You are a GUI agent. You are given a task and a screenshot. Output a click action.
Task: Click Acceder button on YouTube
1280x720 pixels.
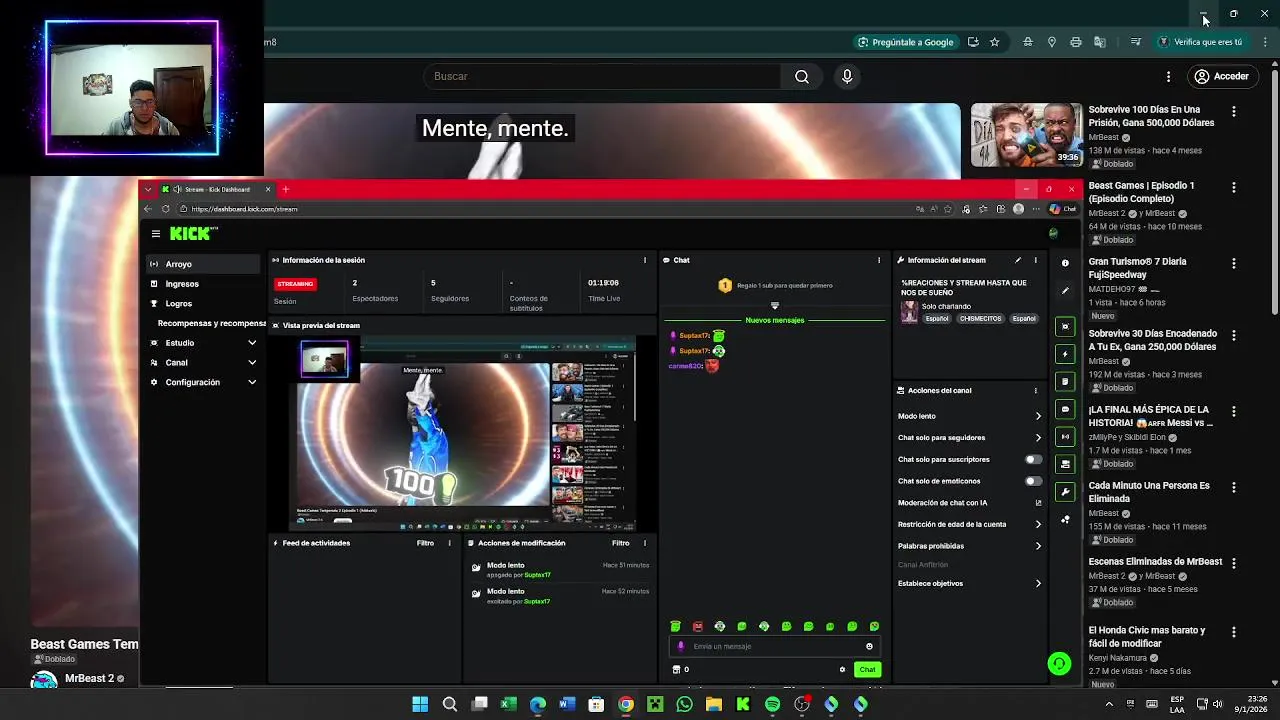(1222, 77)
